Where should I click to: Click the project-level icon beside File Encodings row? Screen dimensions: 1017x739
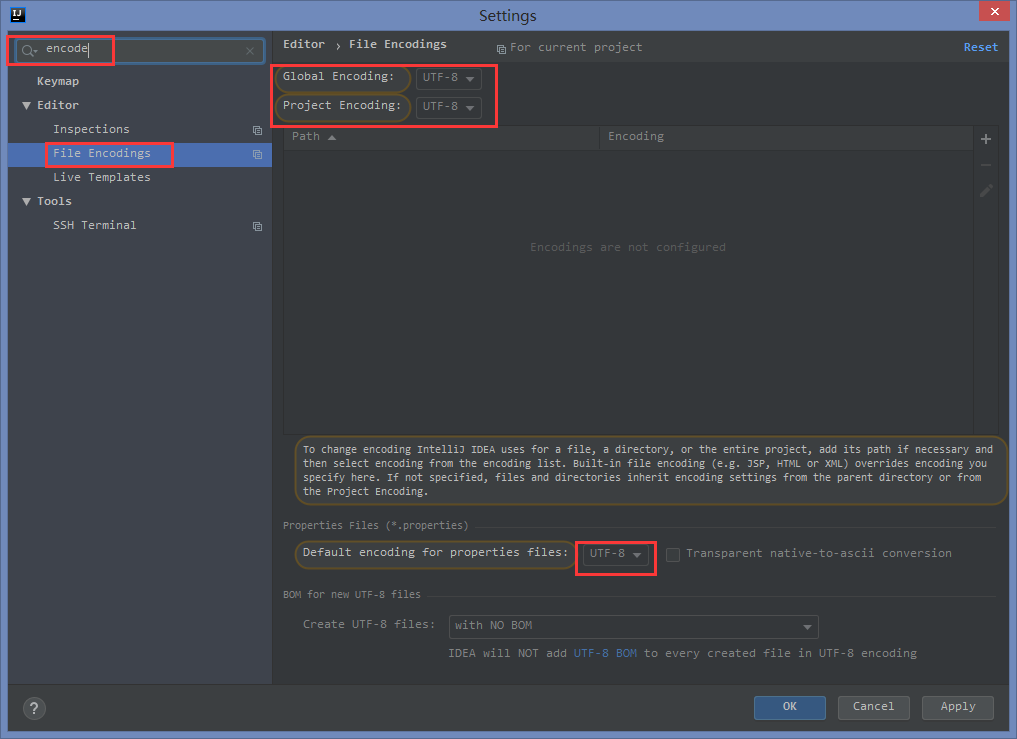pyautogui.click(x=257, y=154)
